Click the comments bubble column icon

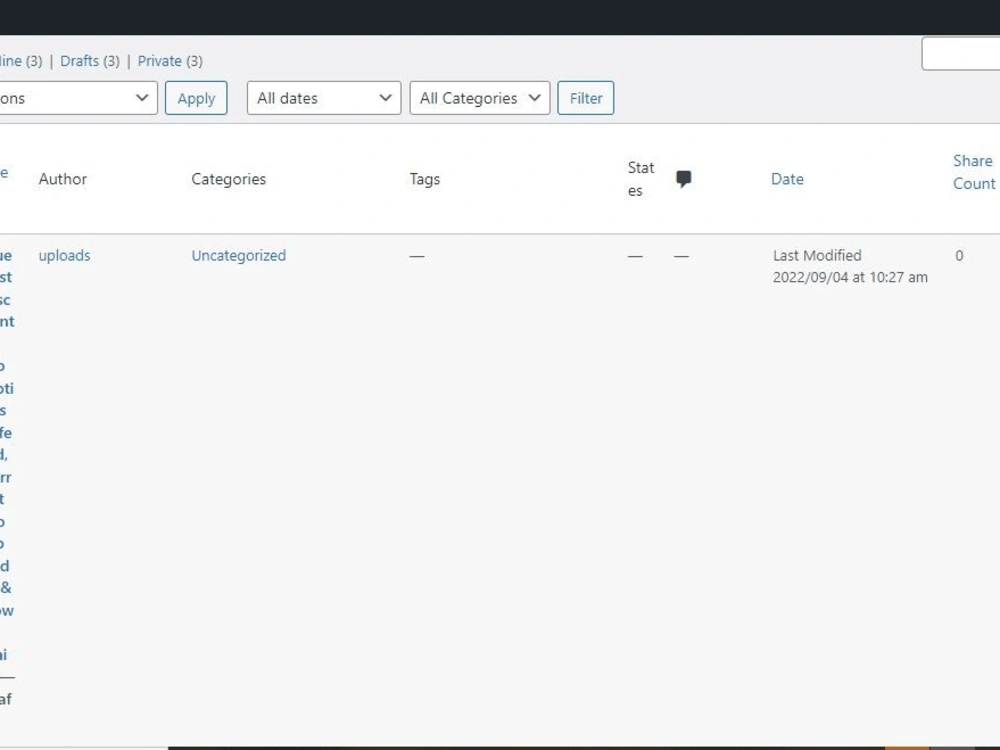coord(683,179)
